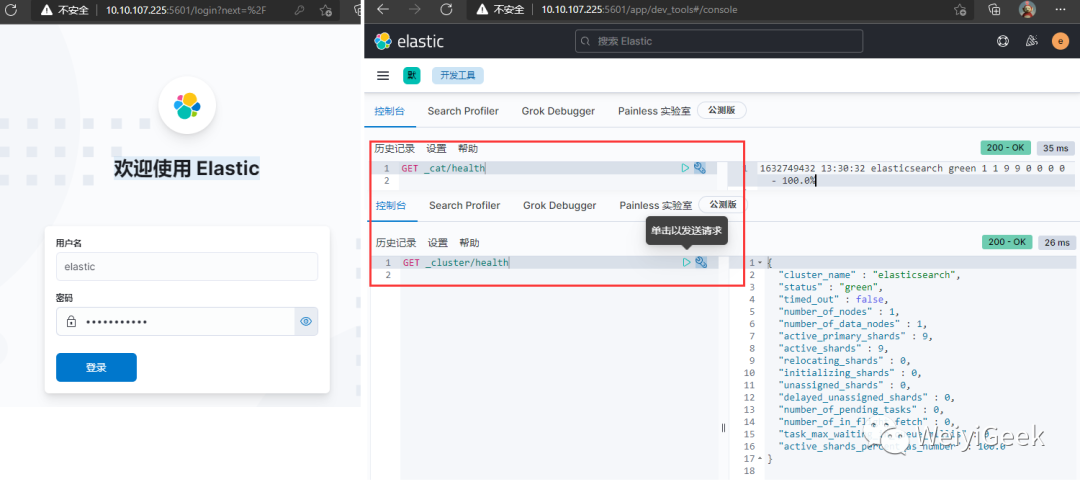The image size is (1080, 487).
Task: Click the Elastic logo on the login page
Action: (x=187, y=105)
